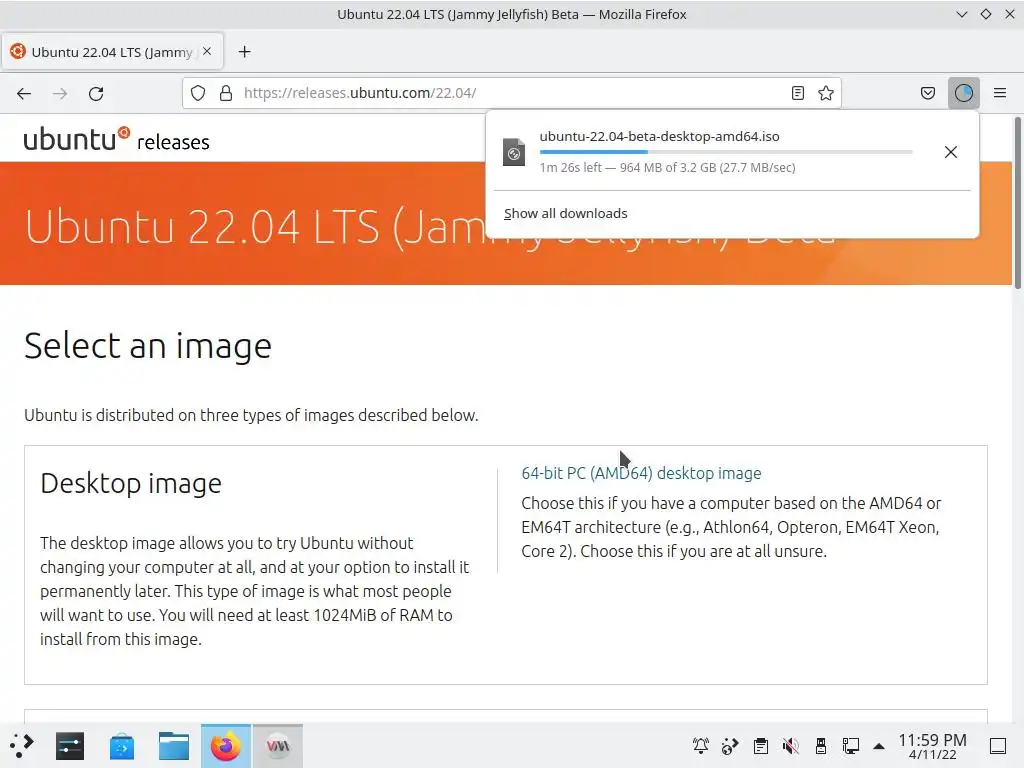
Task: Open Dolphin file manager from taskbar
Action: point(174,746)
